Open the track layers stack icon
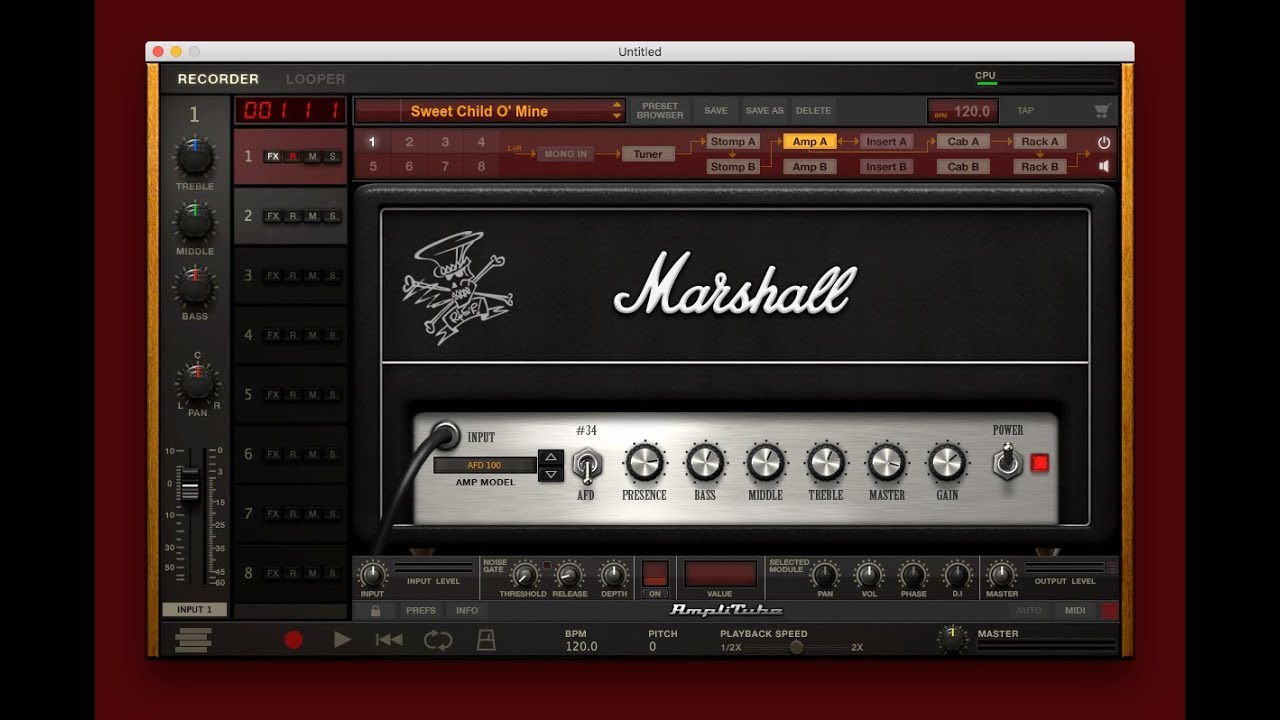The width and height of the screenshot is (1280, 720). point(193,640)
